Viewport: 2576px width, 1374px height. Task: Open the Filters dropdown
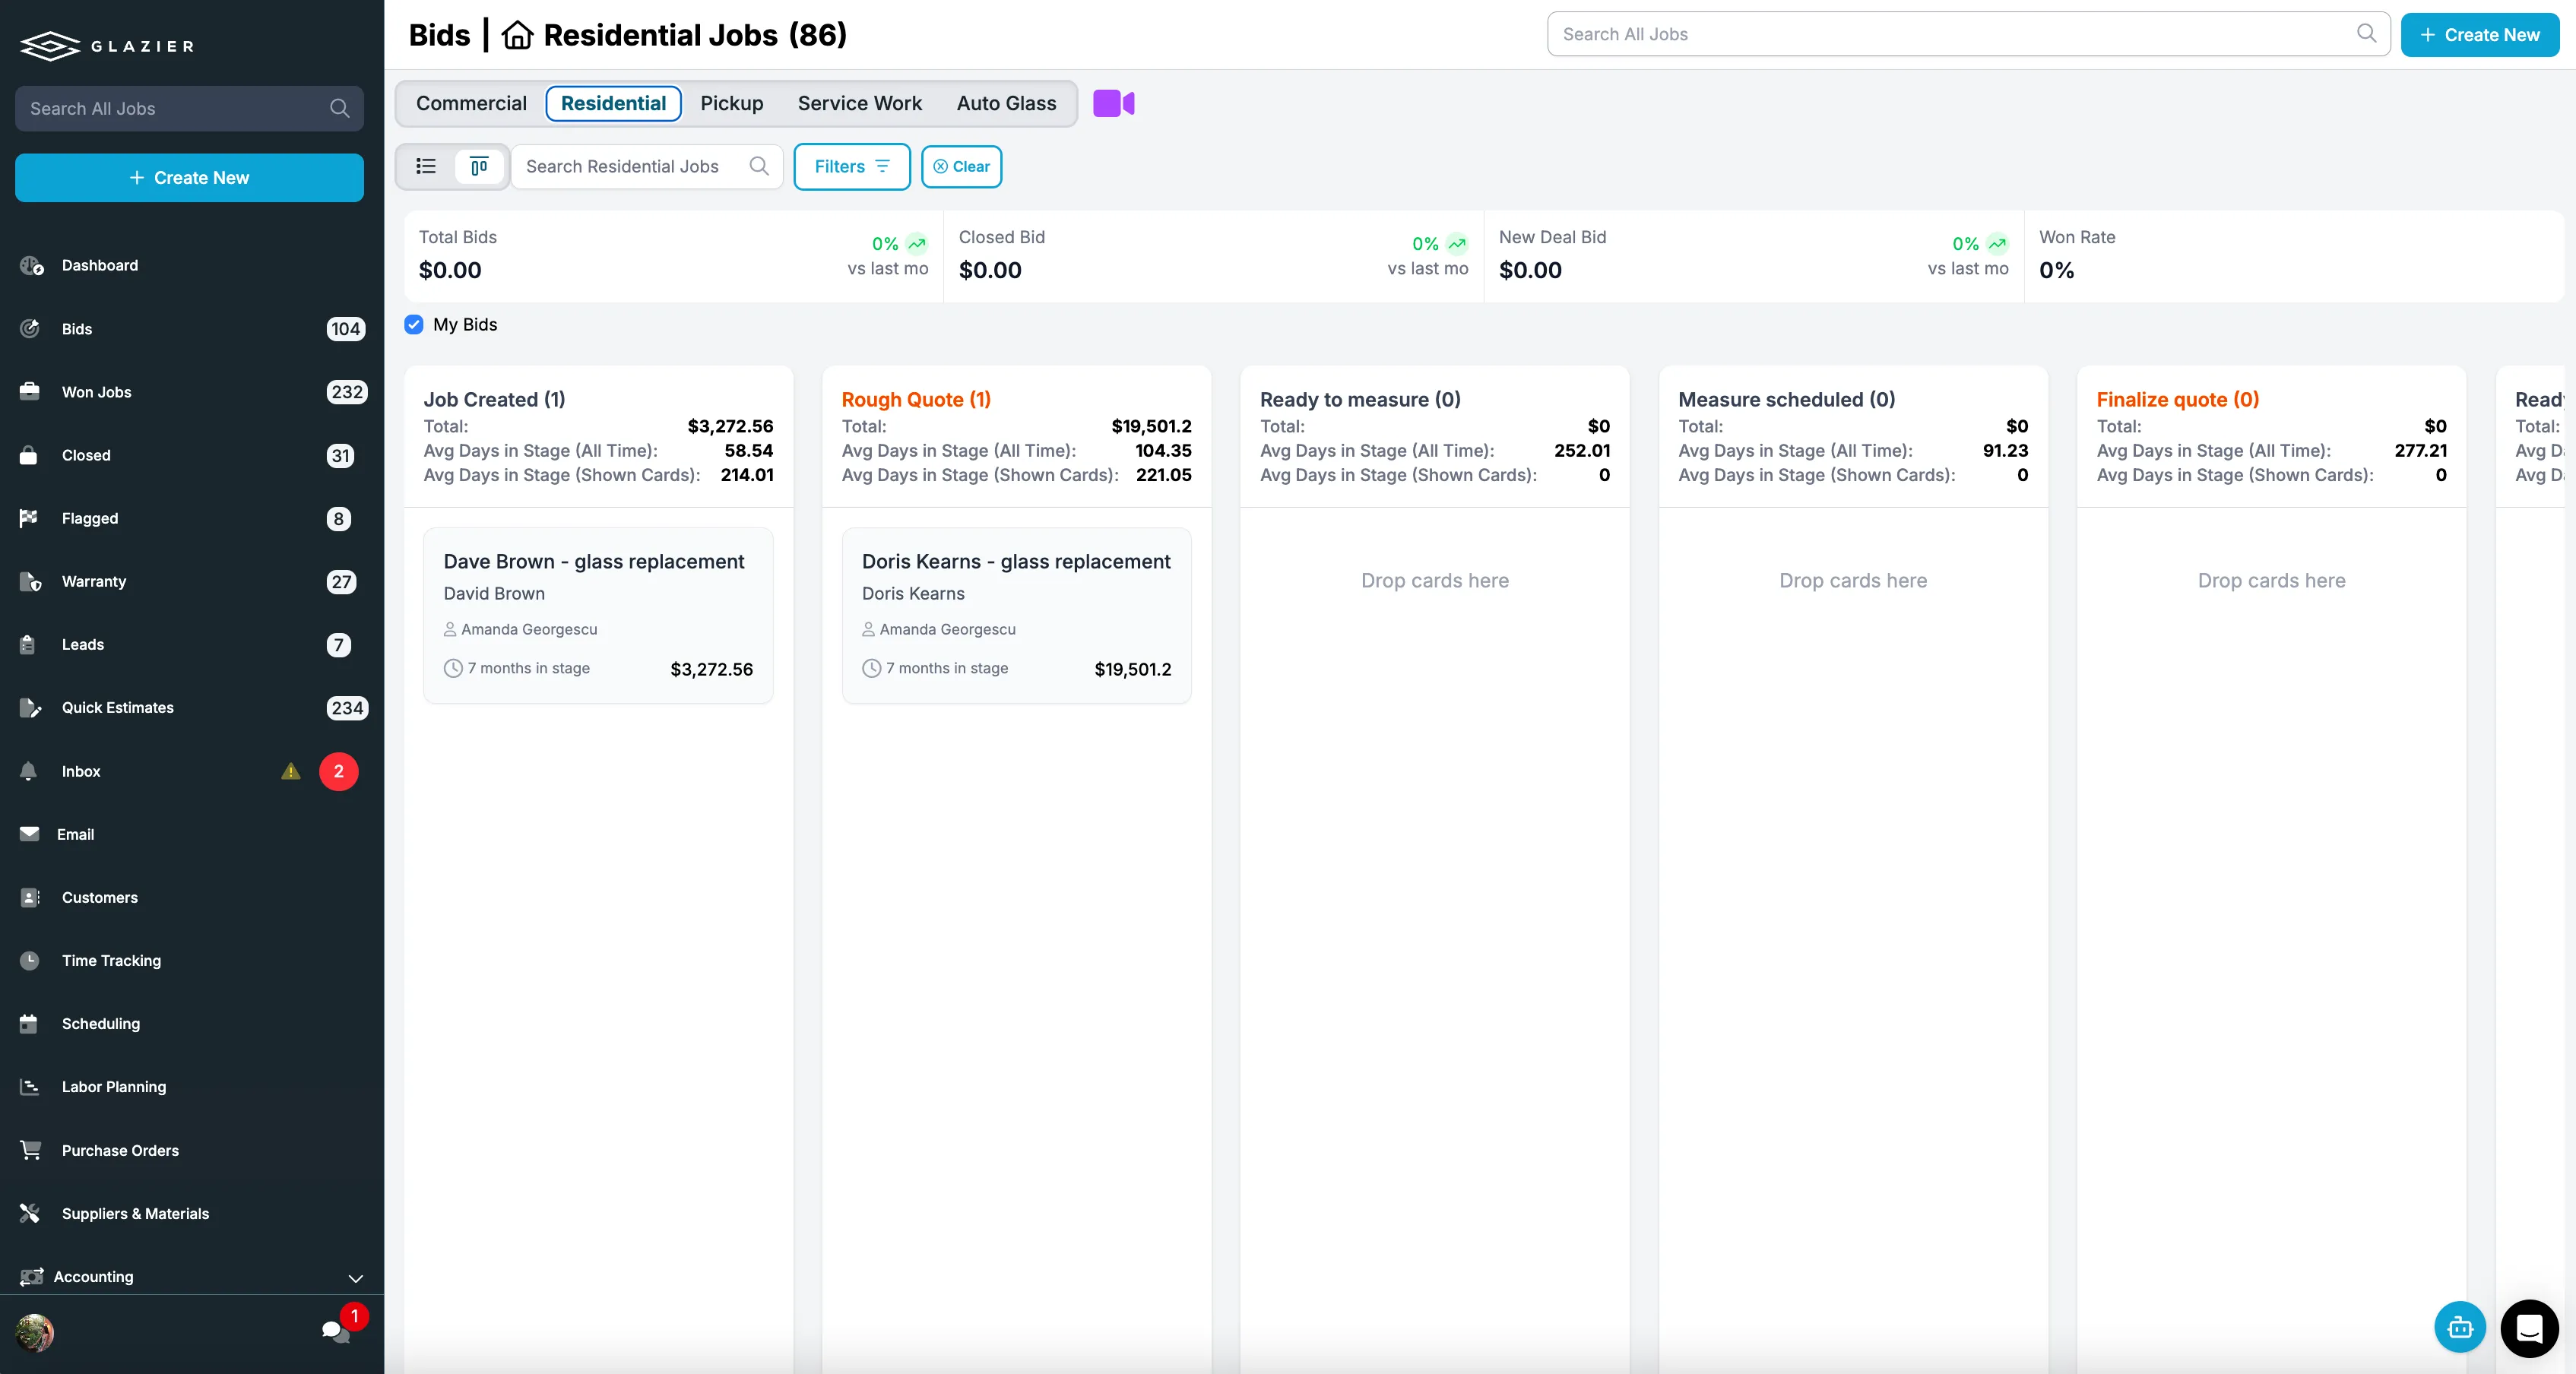tap(852, 166)
